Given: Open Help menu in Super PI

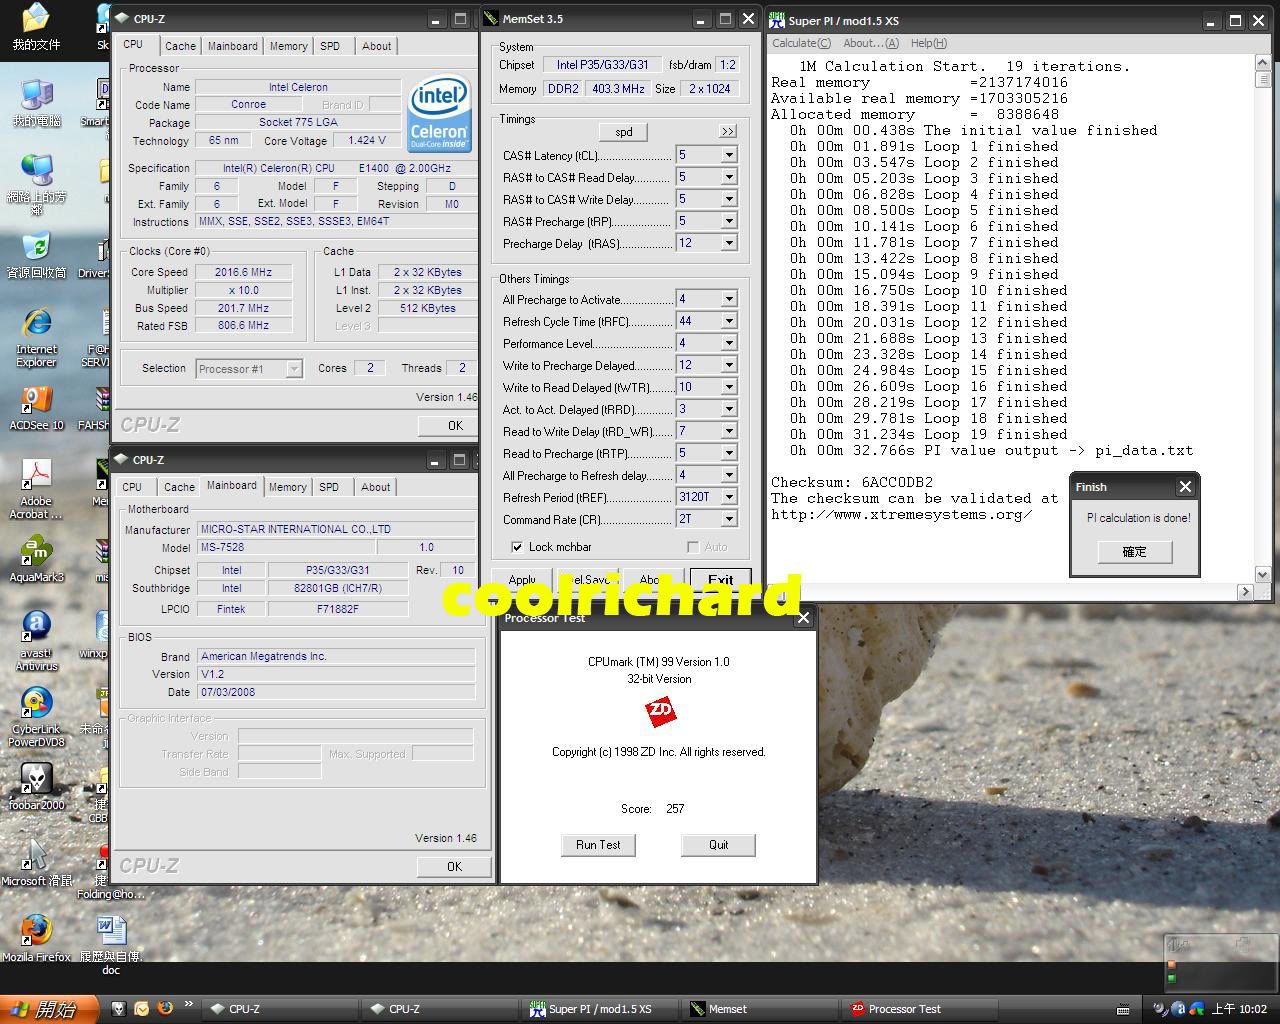Looking at the screenshot, I should (928, 43).
